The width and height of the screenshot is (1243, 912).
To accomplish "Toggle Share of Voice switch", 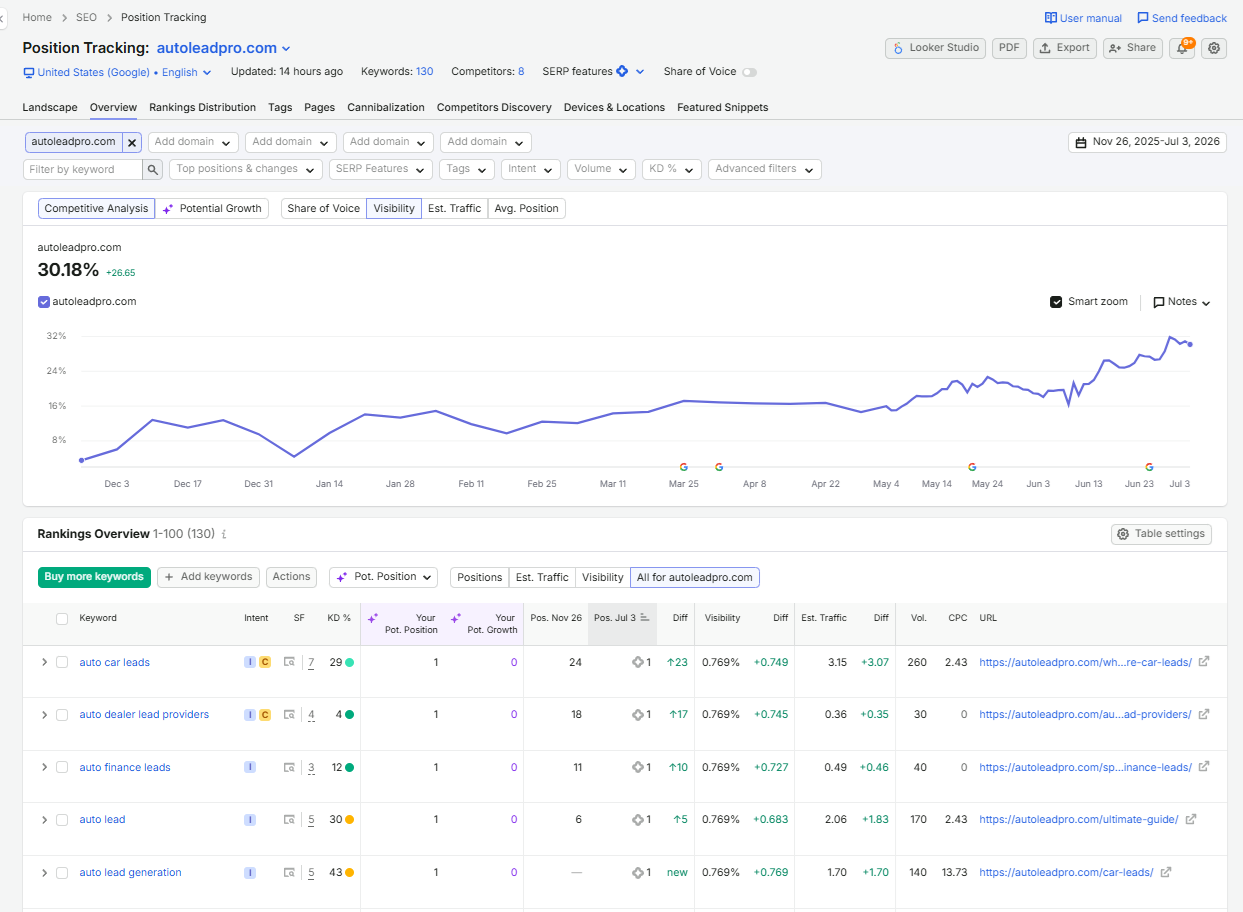I will 749,72.
